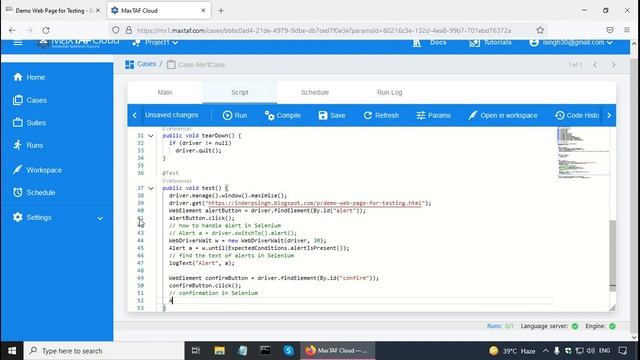Collapse the test method at line 37
640x360 pixels.
tap(151, 188)
